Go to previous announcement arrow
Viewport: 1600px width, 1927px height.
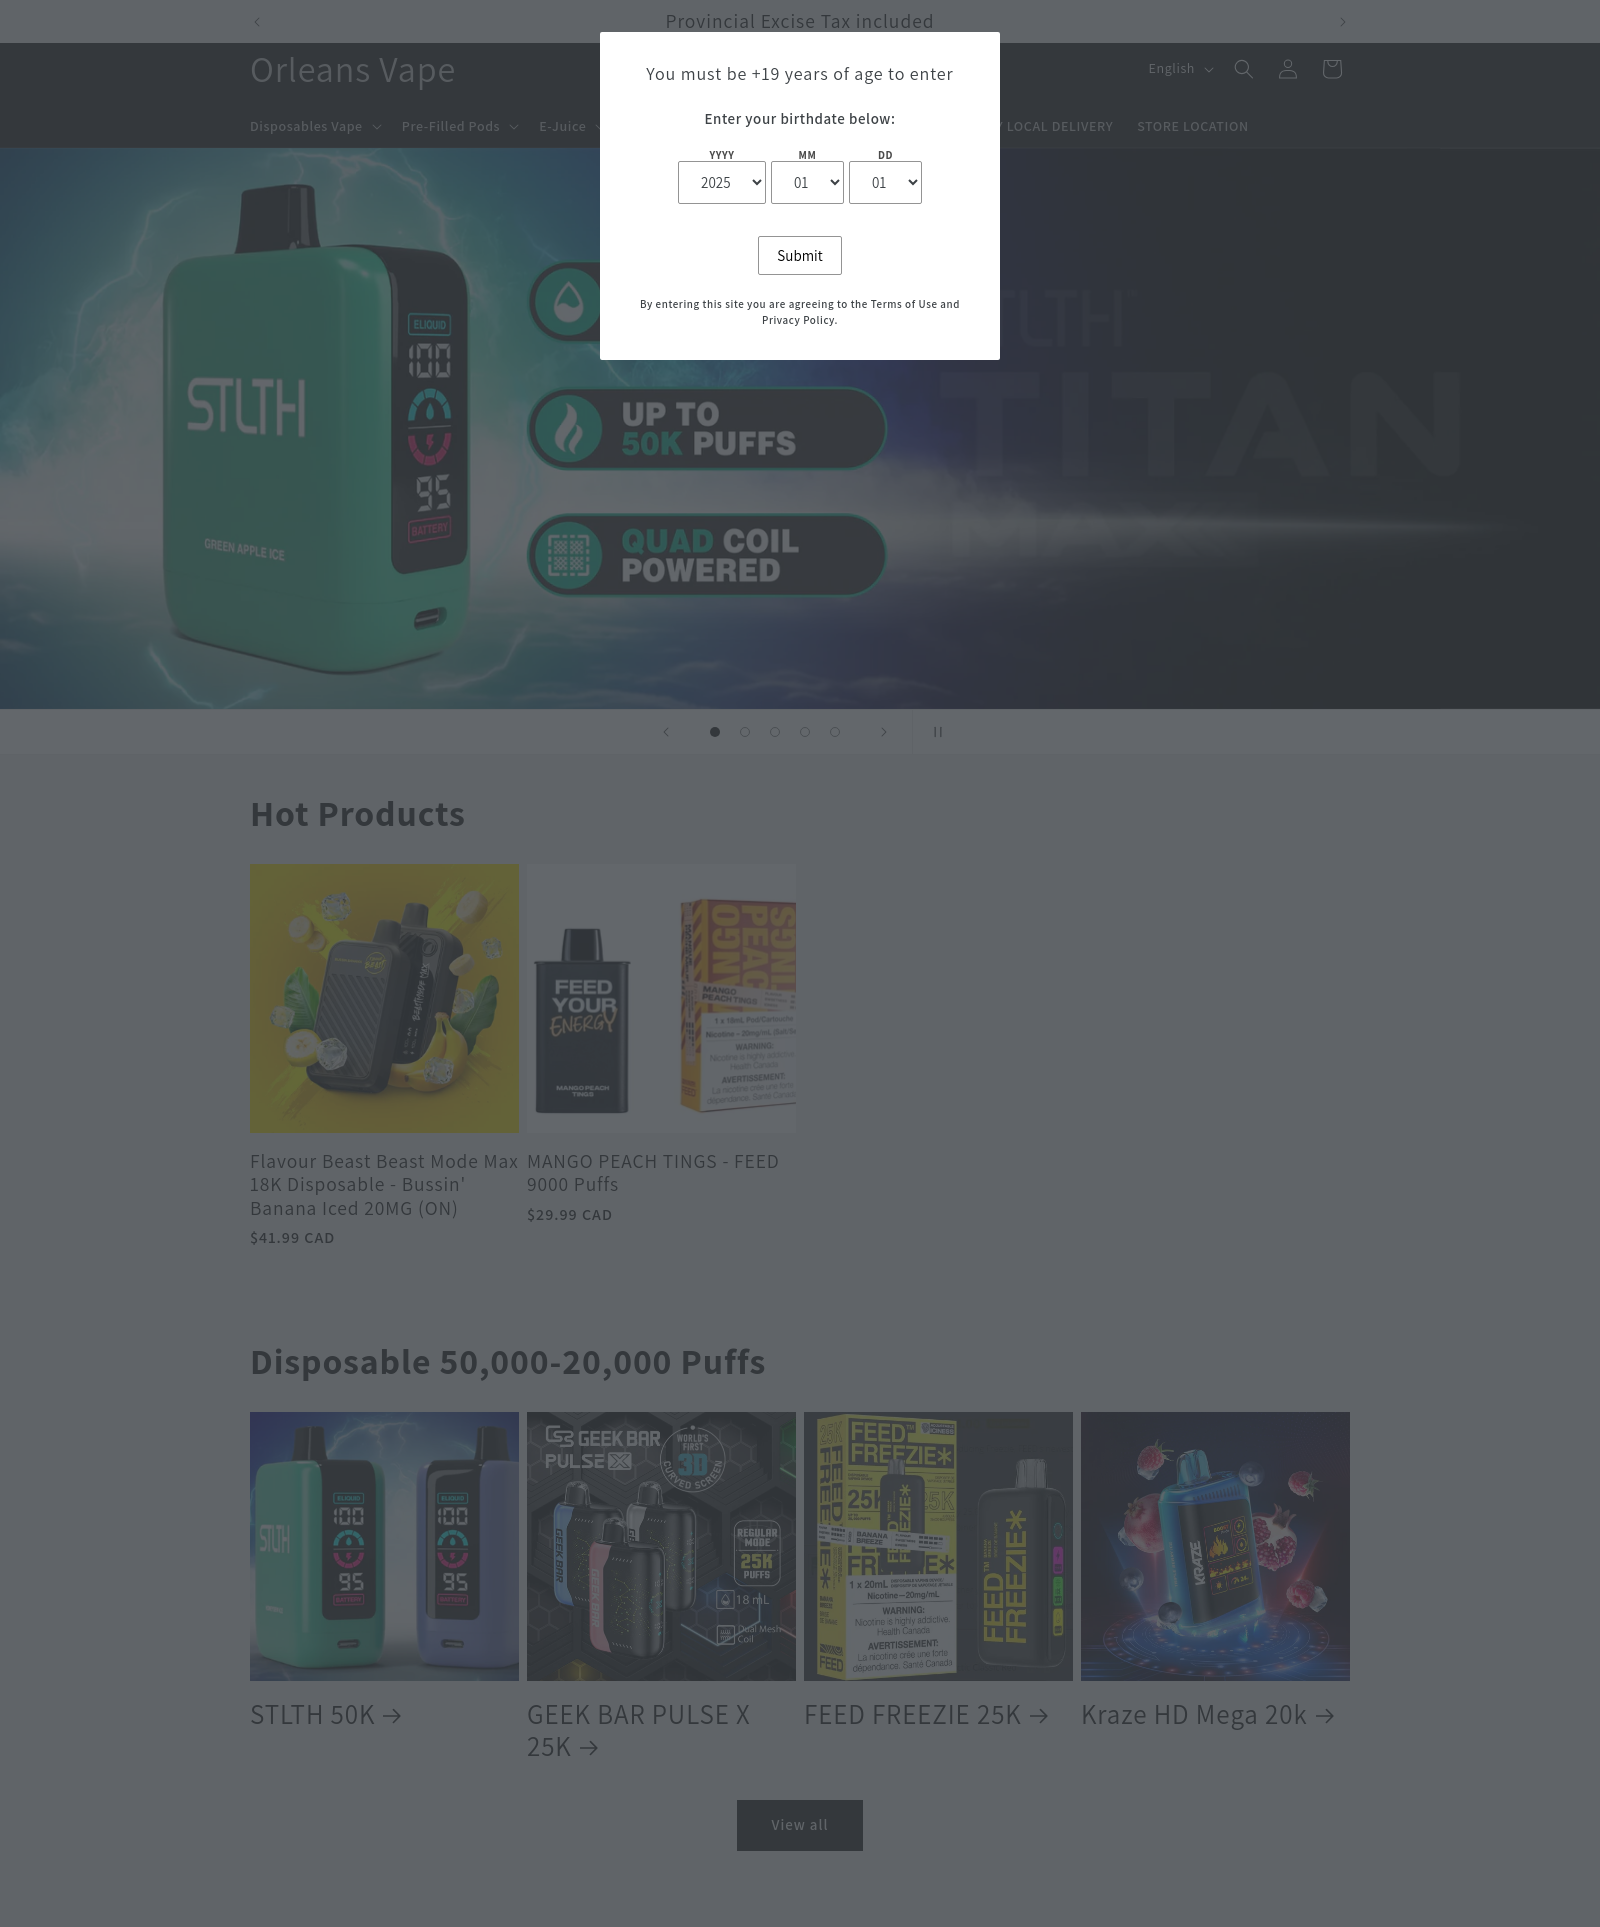point(257,22)
